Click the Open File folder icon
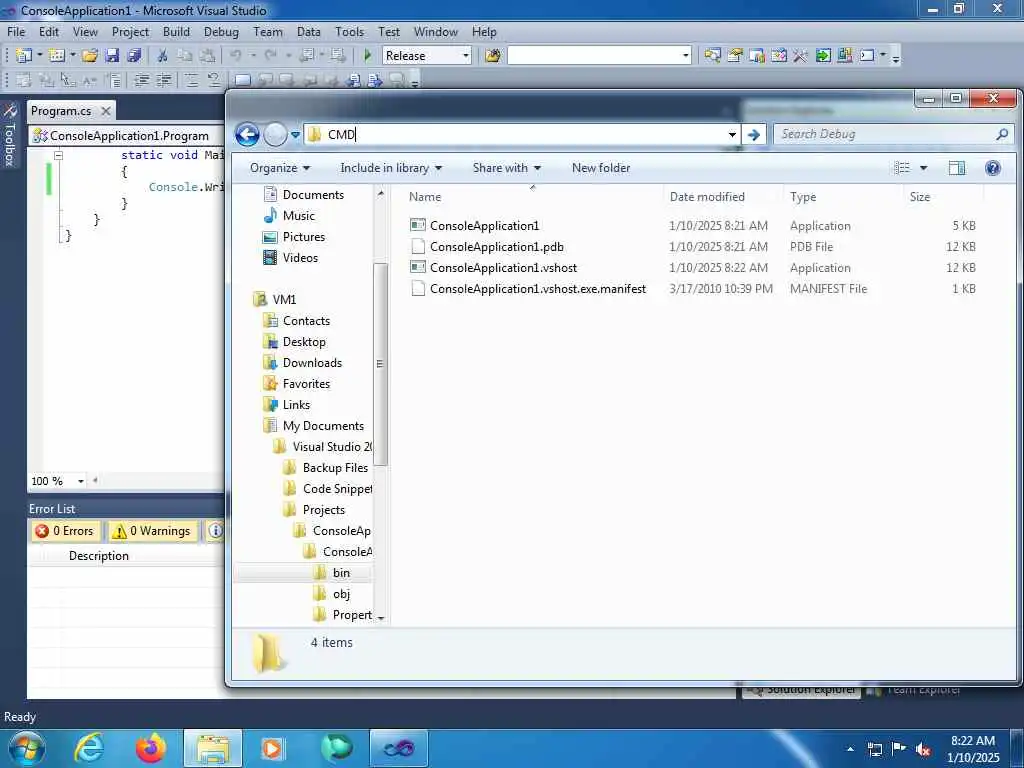 pyautogui.click(x=90, y=56)
